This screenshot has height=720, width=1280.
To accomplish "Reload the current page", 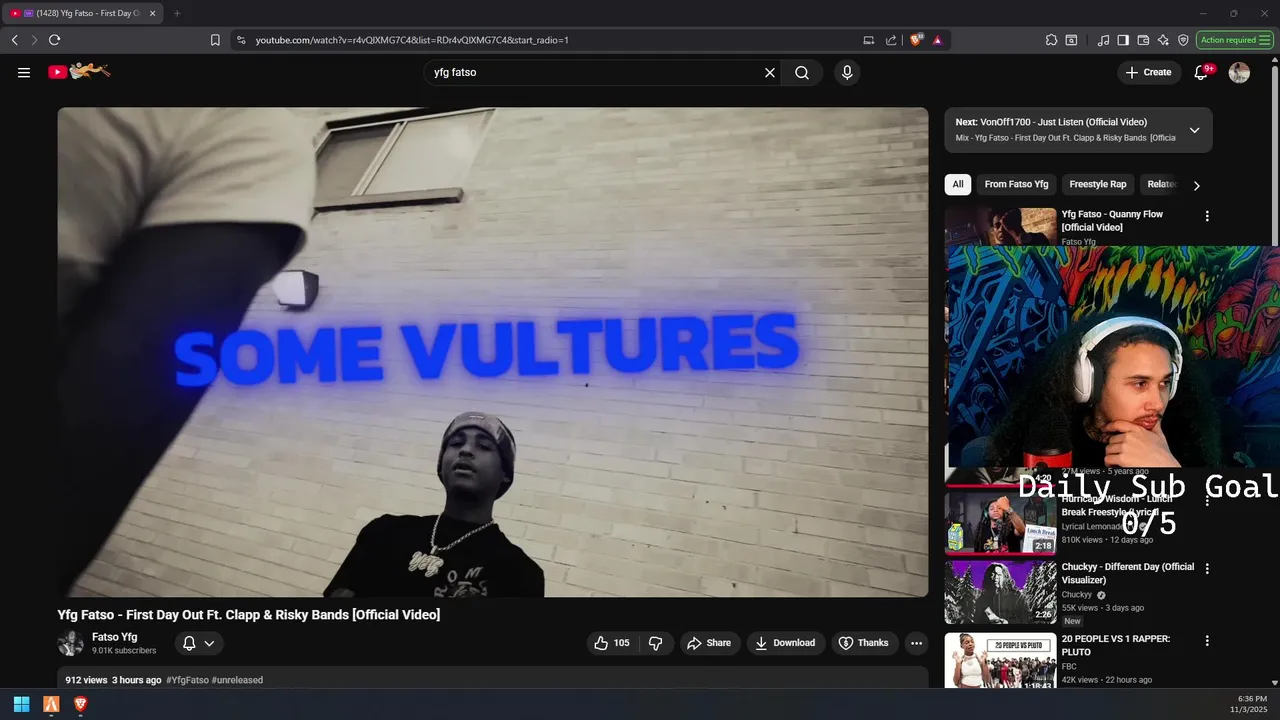I will [54, 40].
